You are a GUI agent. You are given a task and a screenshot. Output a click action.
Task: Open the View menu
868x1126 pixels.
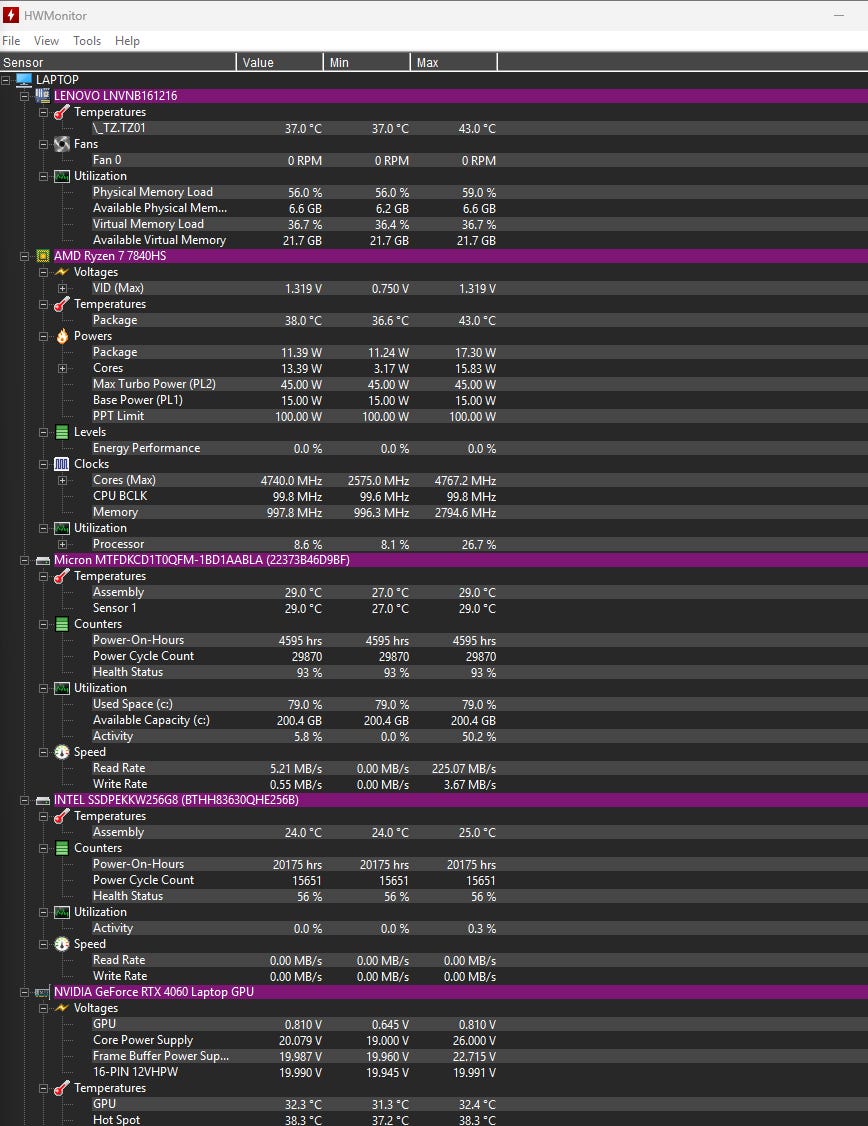pyautogui.click(x=46, y=41)
